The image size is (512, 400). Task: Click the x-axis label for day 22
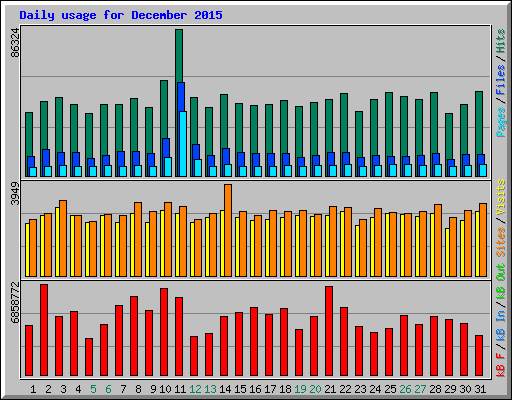[x=345, y=389]
